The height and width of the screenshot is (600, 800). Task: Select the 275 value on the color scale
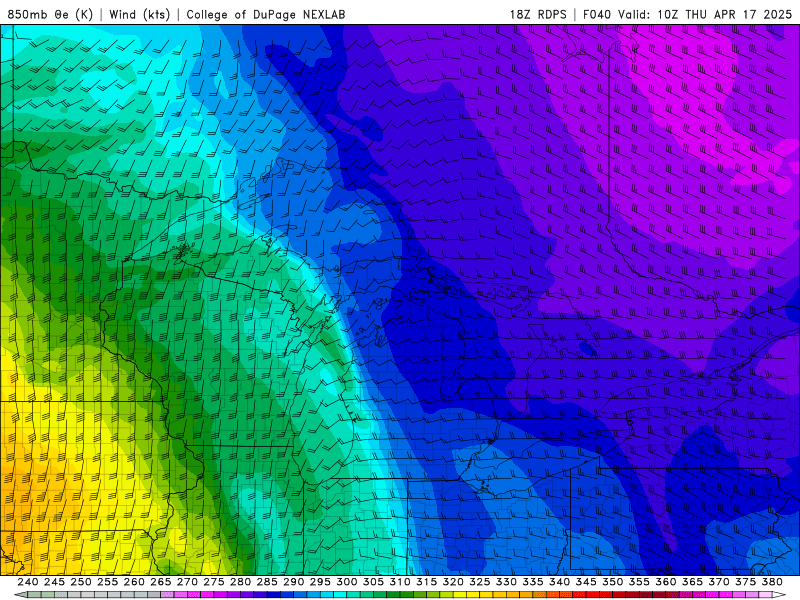(x=214, y=582)
